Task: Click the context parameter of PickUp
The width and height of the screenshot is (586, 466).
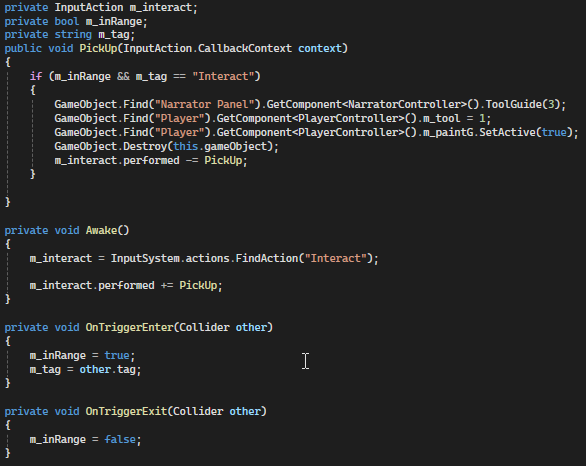Action: tap(320, 49)
